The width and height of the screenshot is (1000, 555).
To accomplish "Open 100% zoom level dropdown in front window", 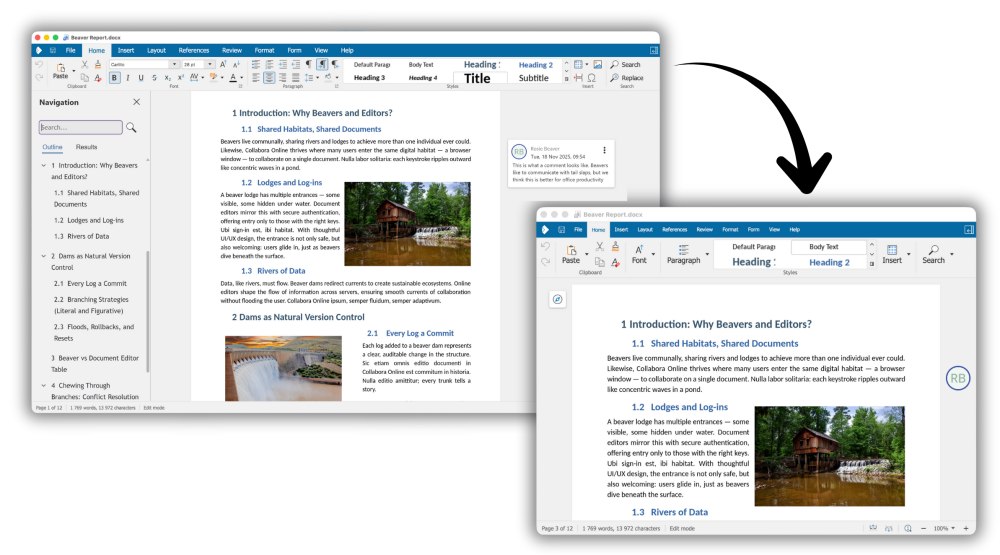I will (945, 528).
